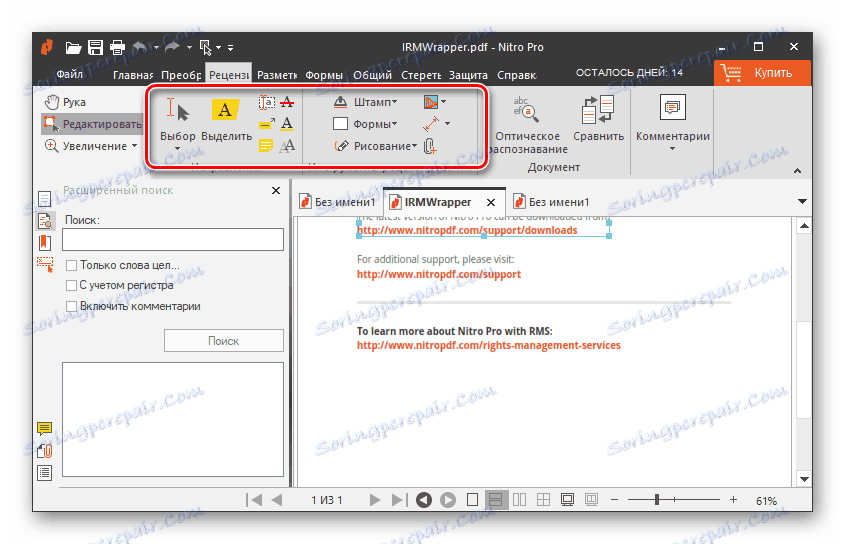The height and width of the screenshot is (544, 845).
Task: Click the Купить buy button
Action: (x=763, y=73)
